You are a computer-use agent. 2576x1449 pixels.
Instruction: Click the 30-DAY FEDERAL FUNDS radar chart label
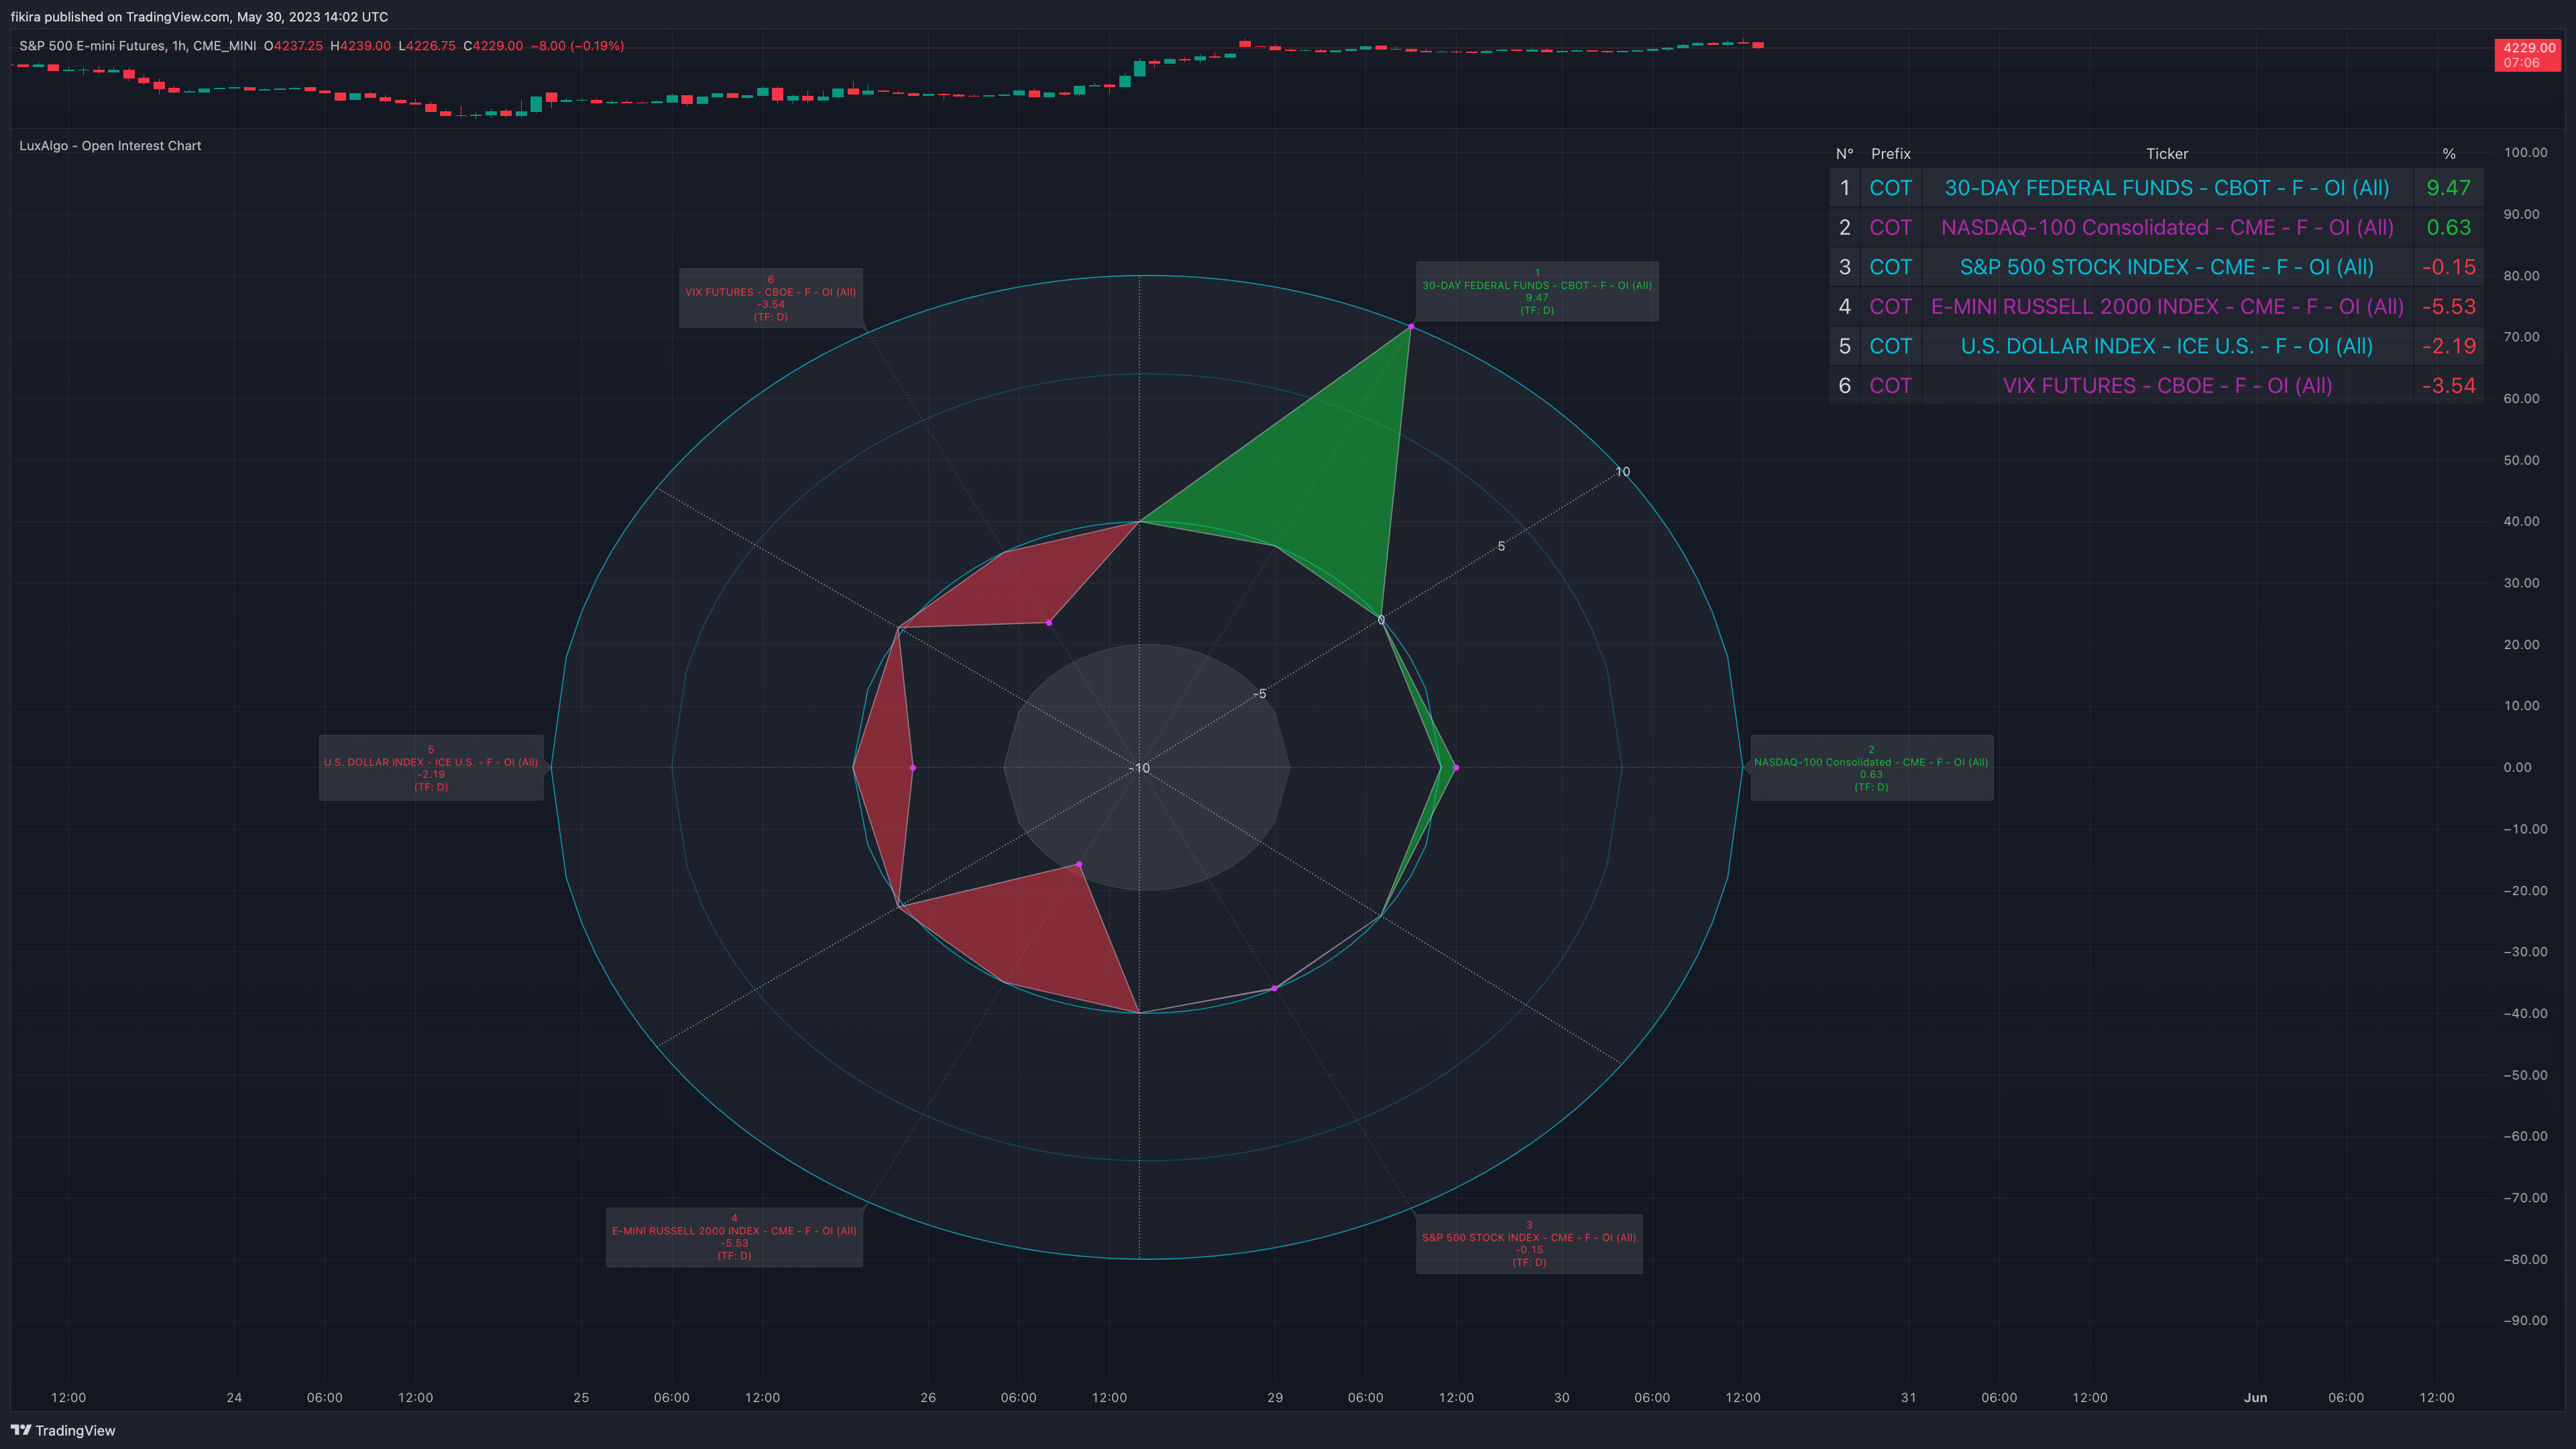click(x=1537, y=291)
